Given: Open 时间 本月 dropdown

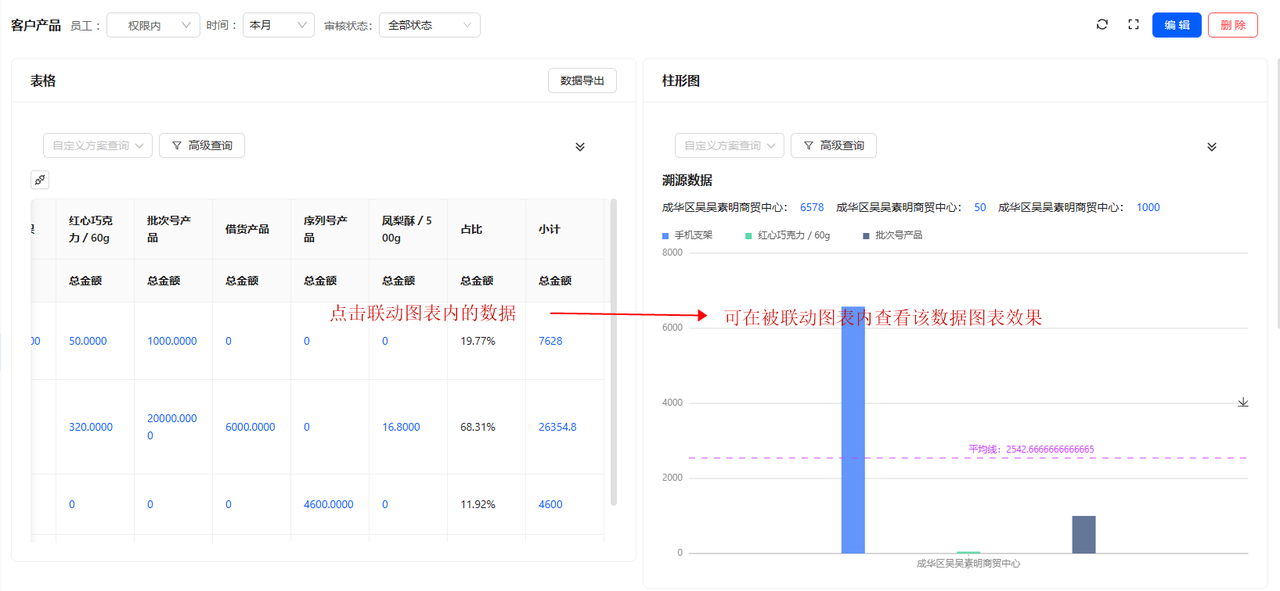Looking at the screenshot, I should click(x=279, y=25).
